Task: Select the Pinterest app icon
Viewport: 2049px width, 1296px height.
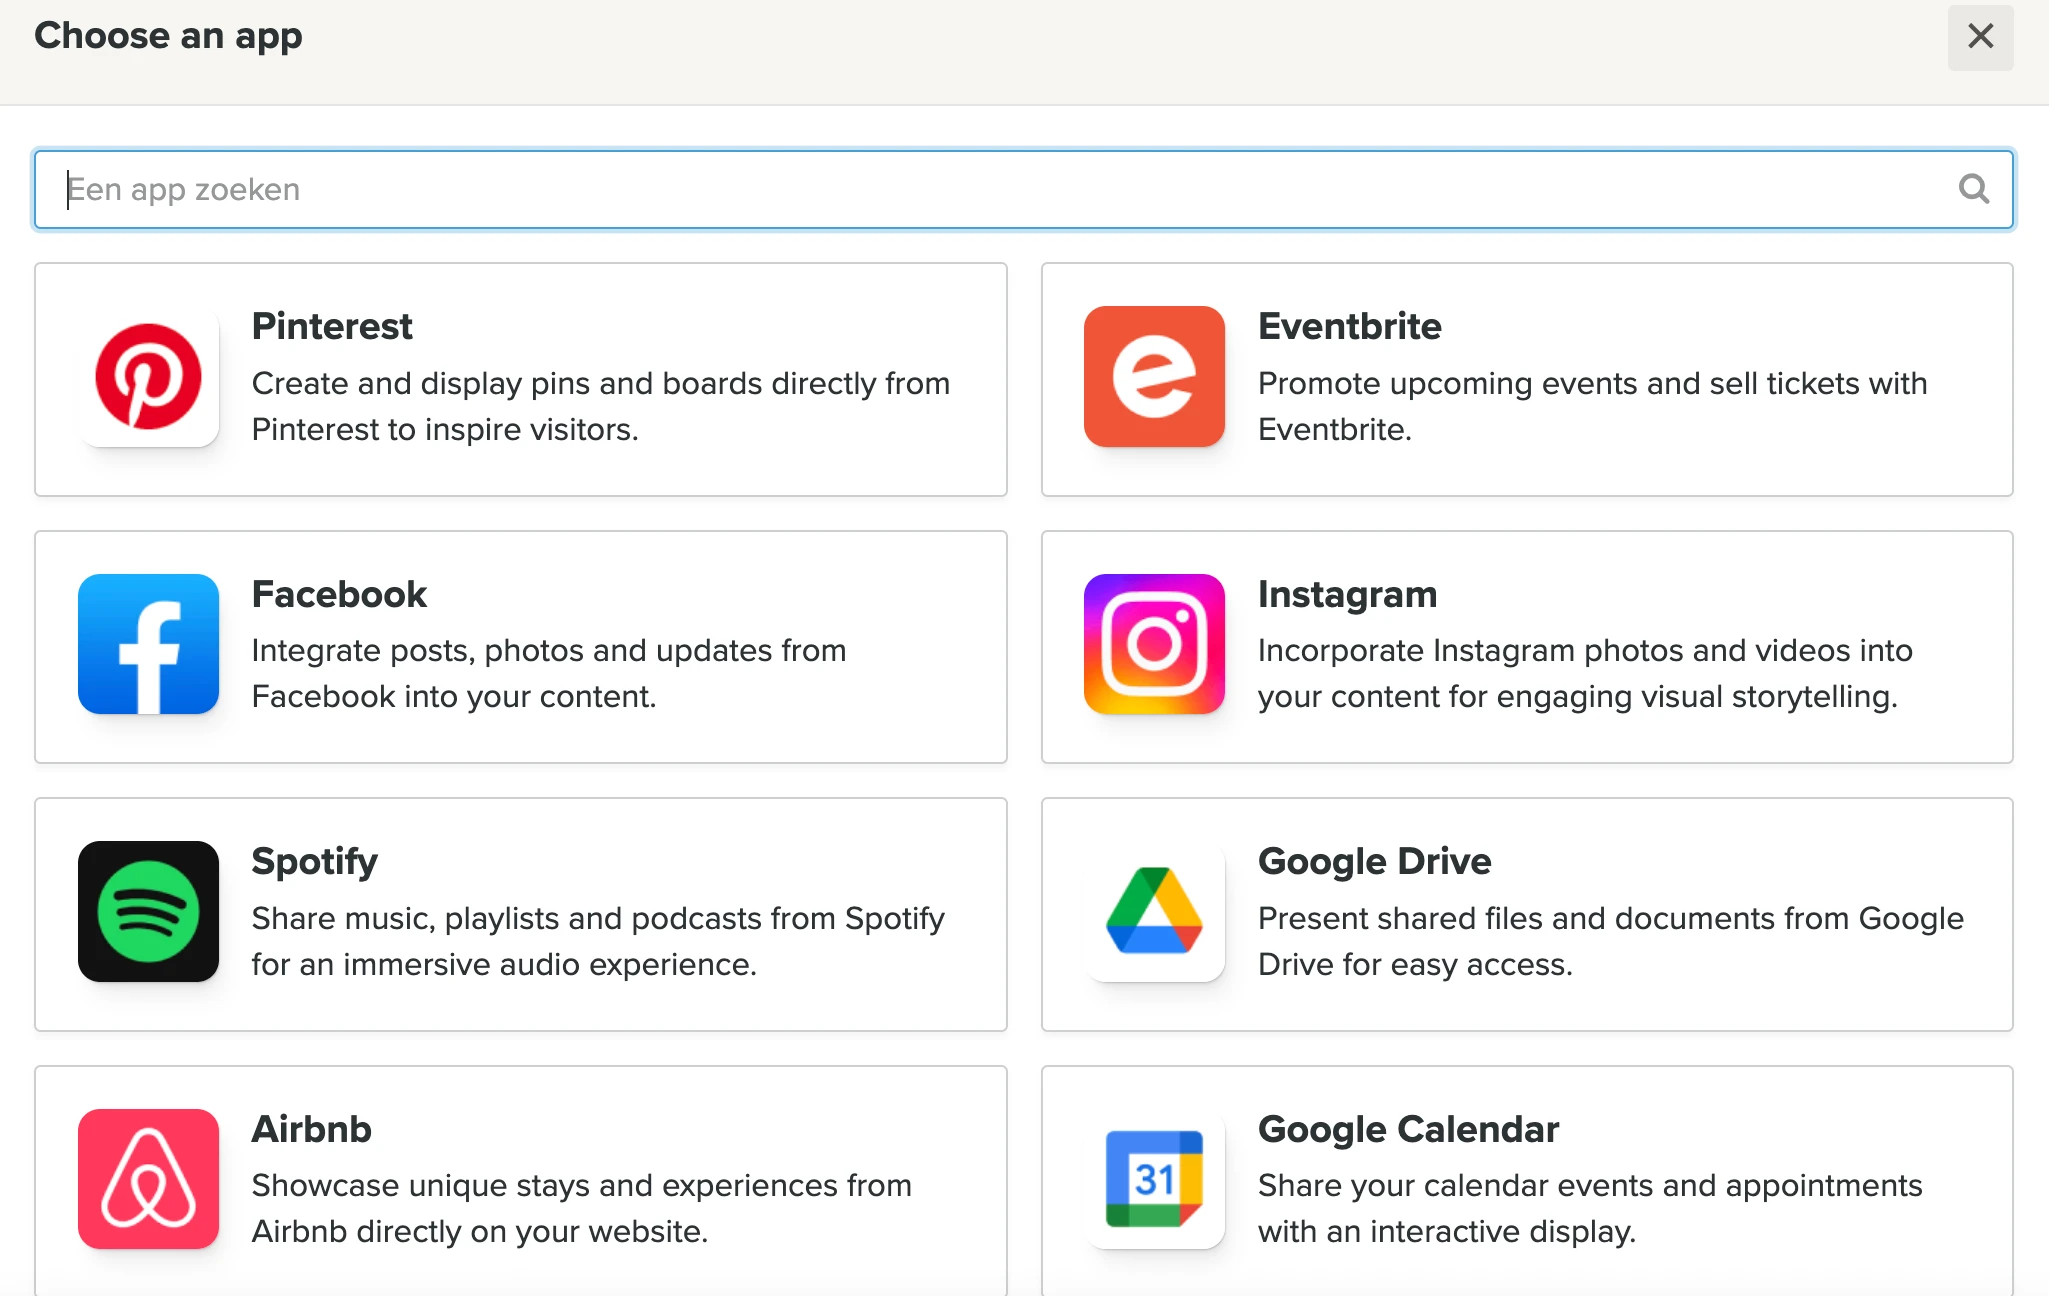Action: pos(148,377)
